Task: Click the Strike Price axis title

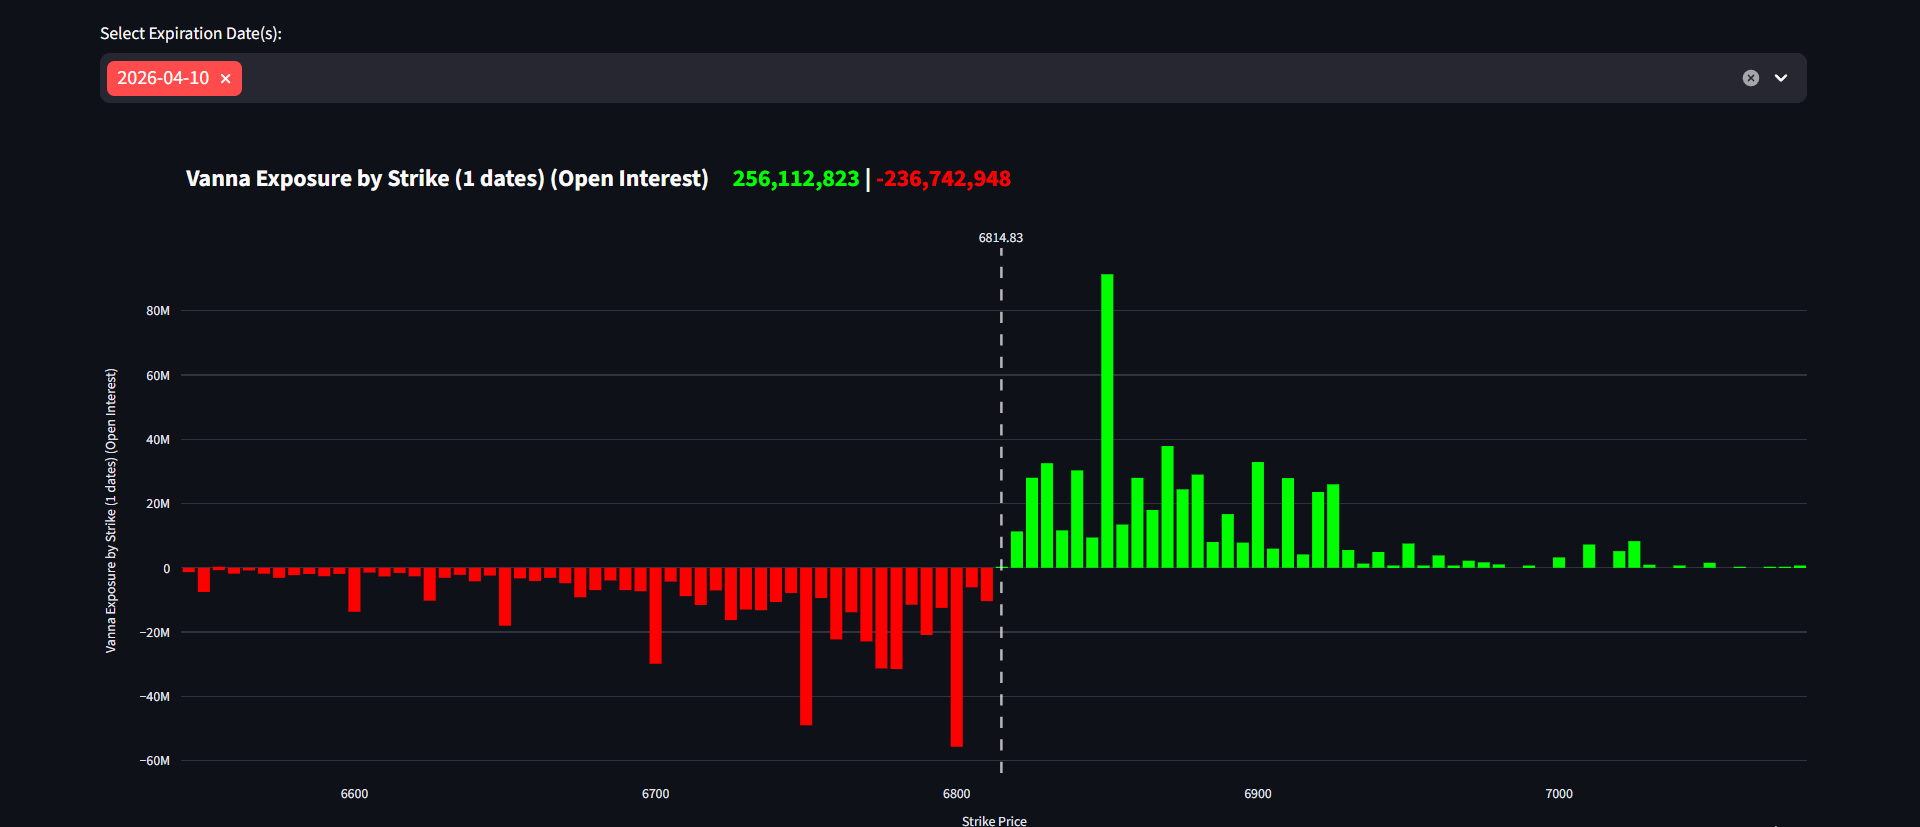Action: pyautogui.click(x=994, y=820)
